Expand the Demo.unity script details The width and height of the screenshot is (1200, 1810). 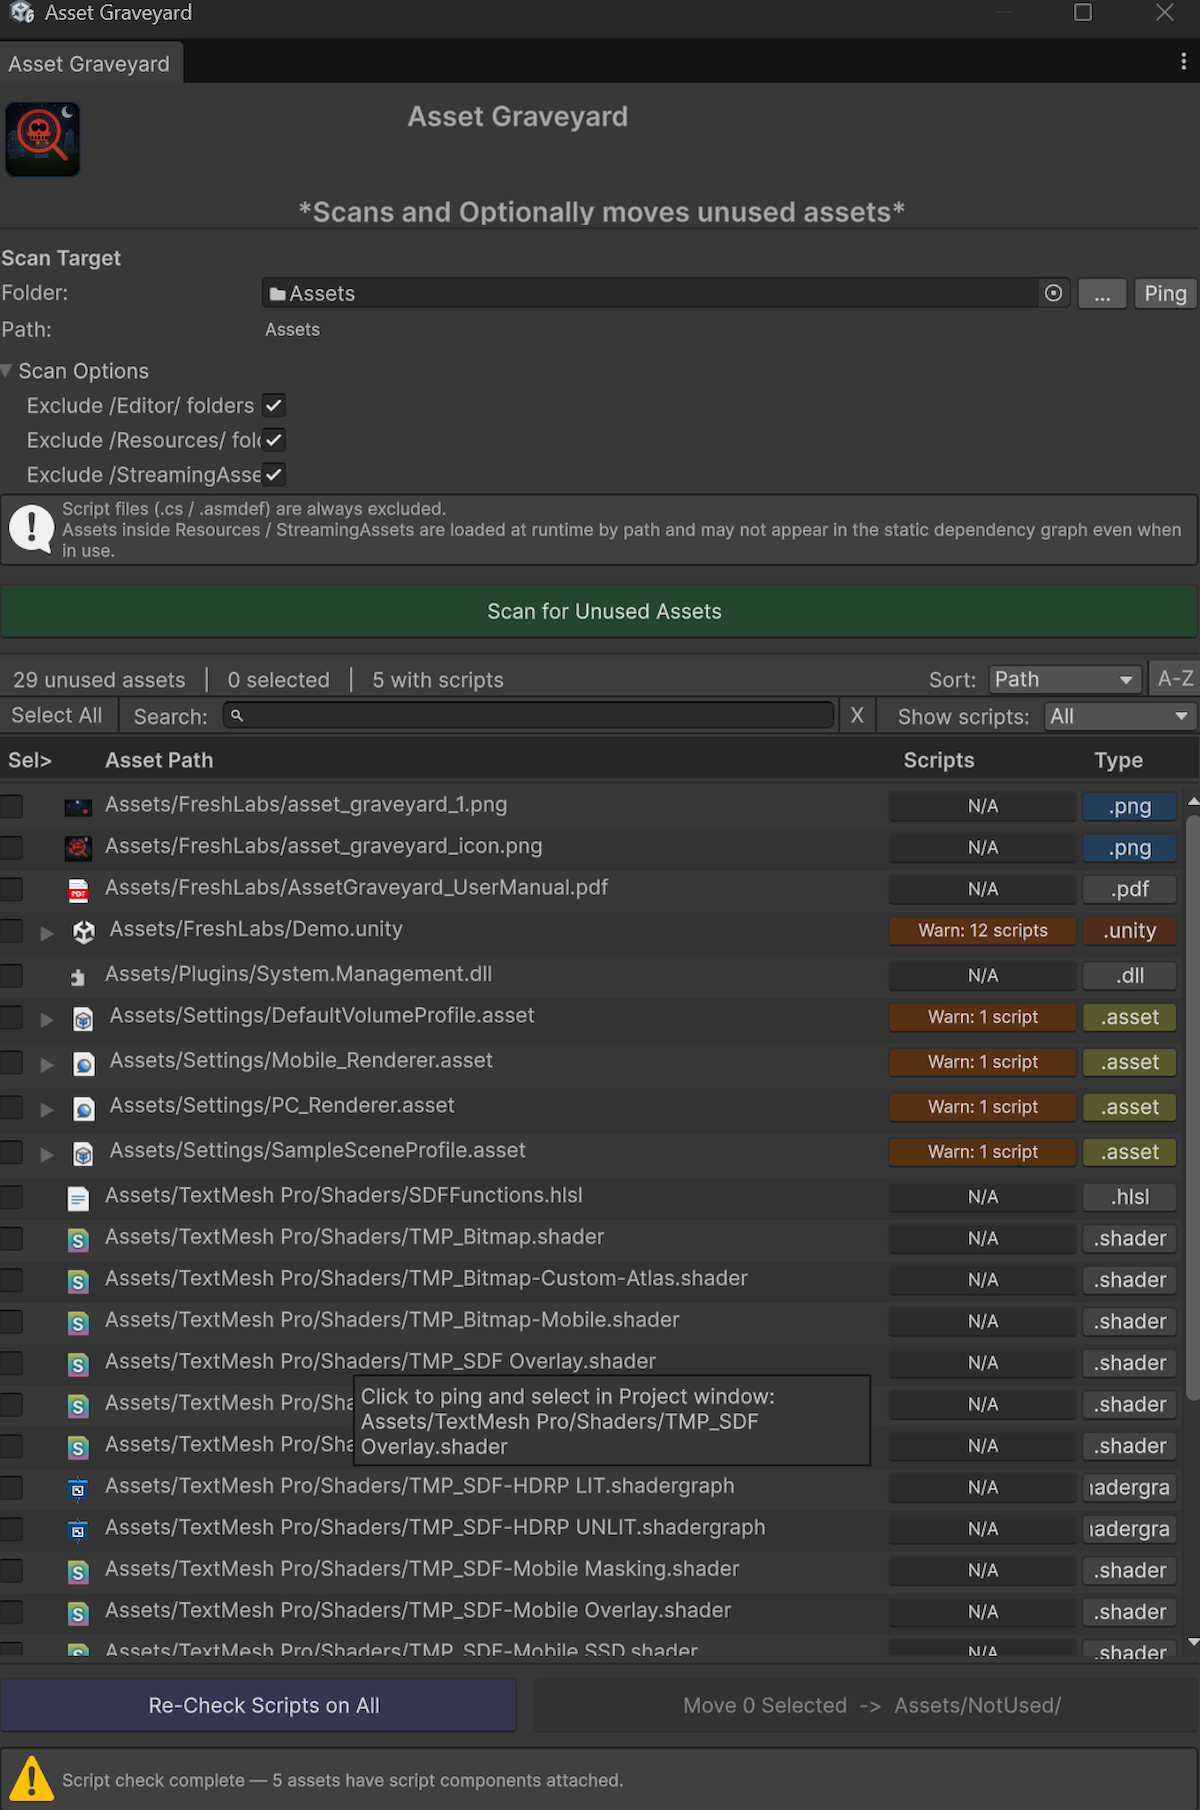46,933
